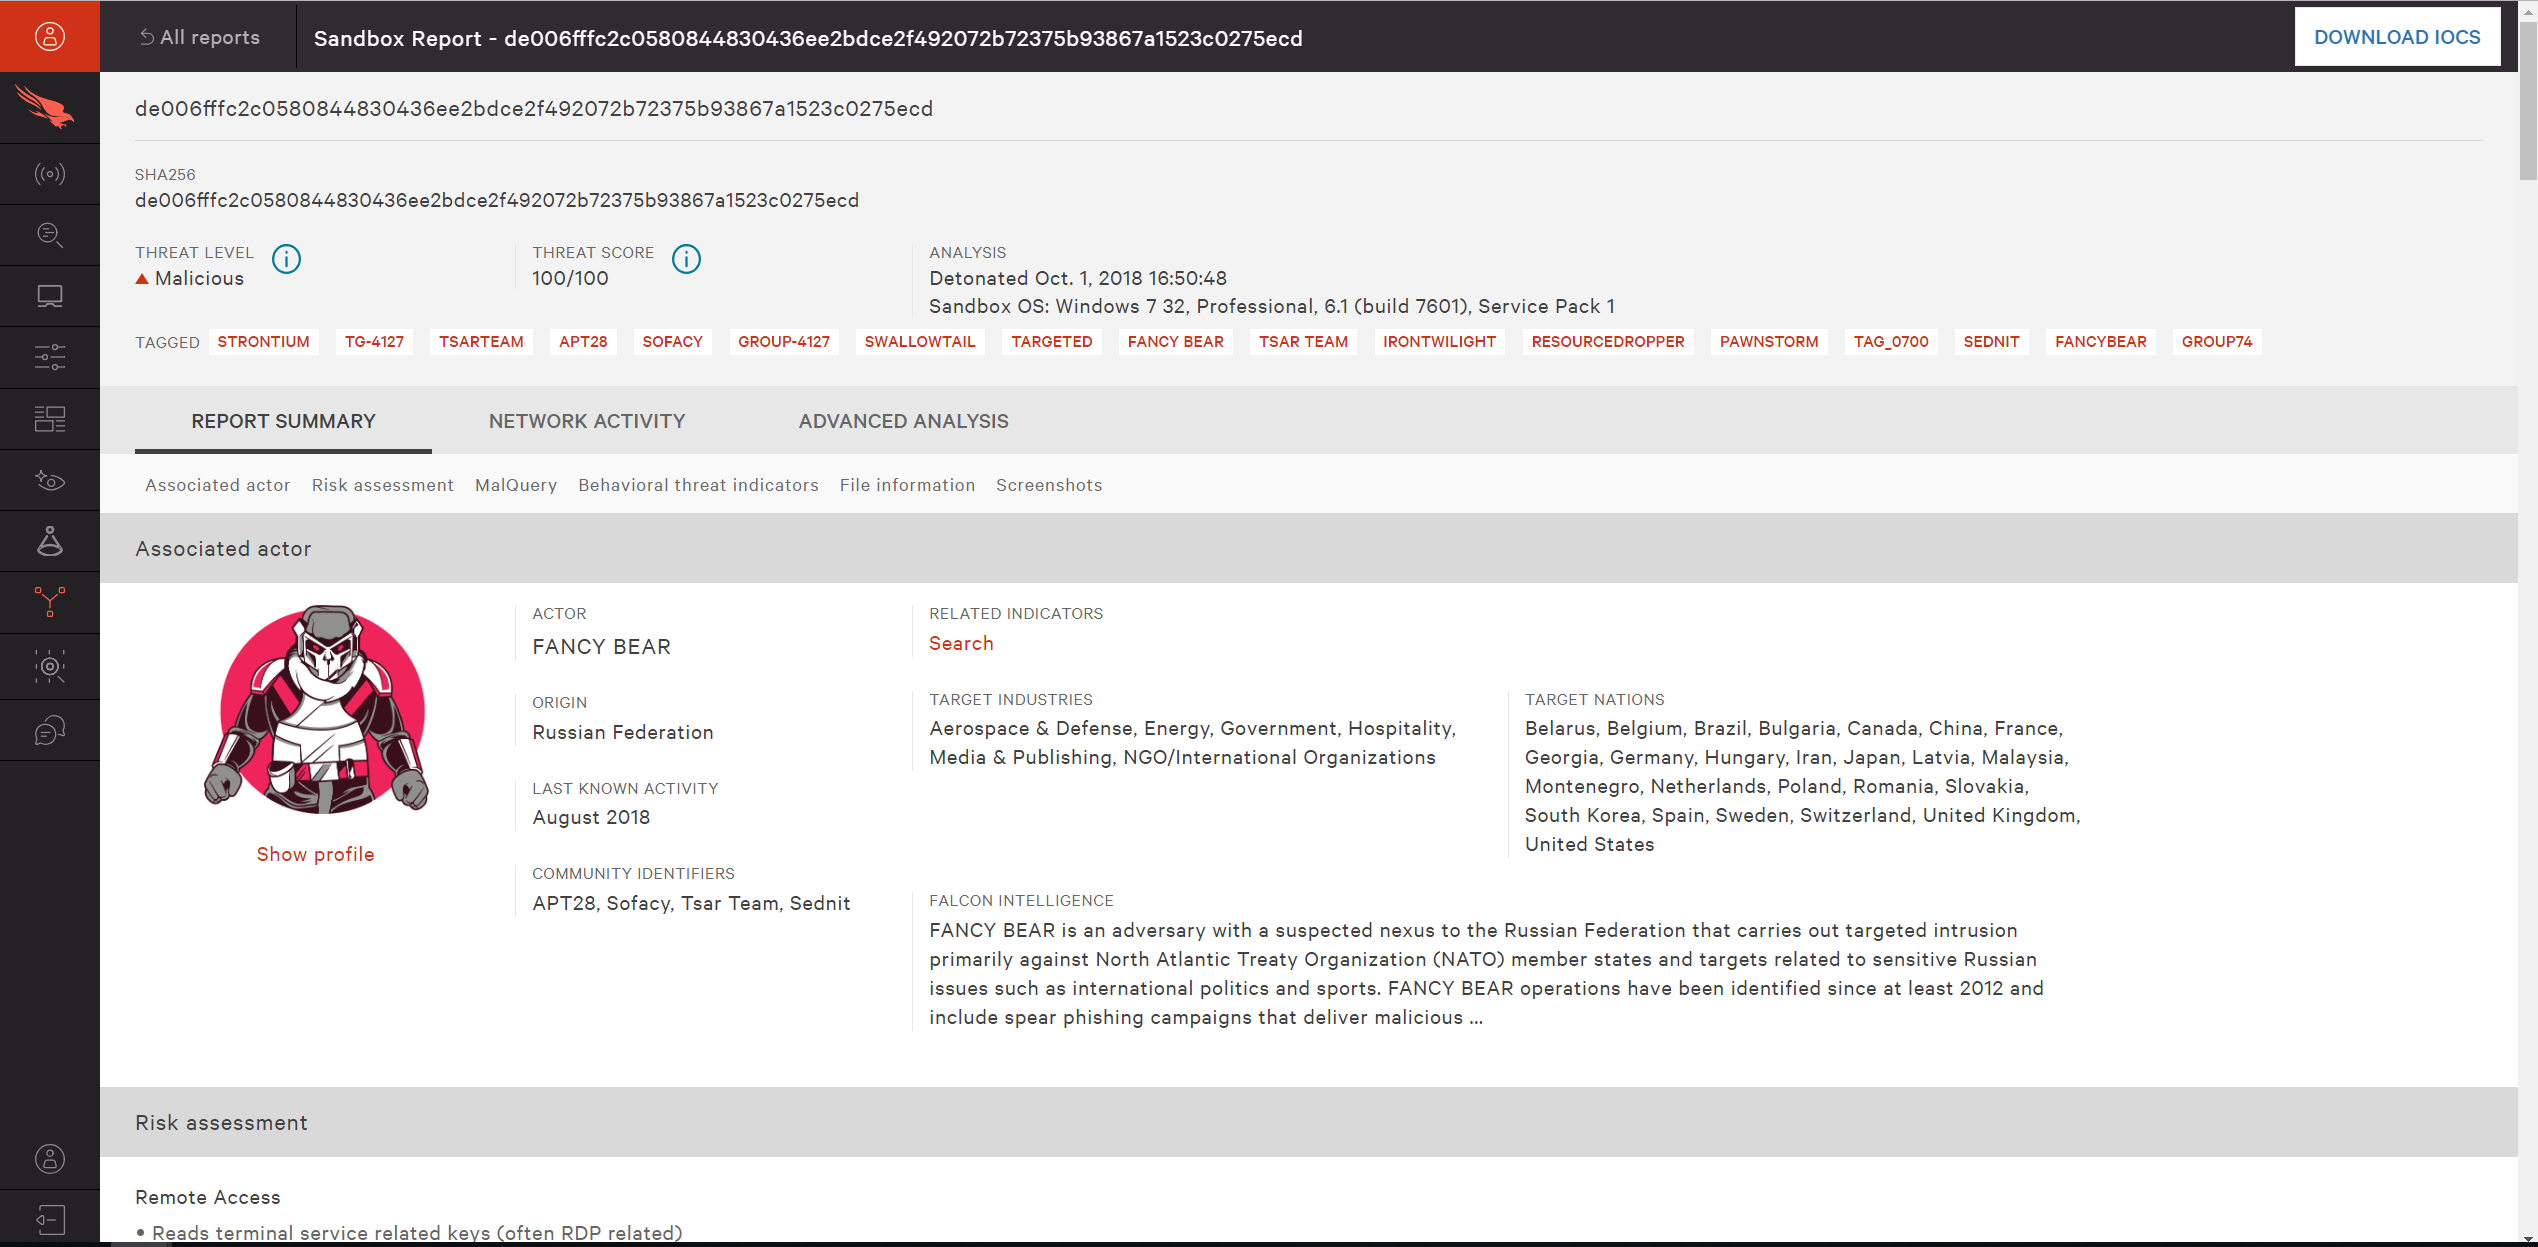Open the sandbox flask icon in sidebar
The image size is (2538, 1247).
49,541
